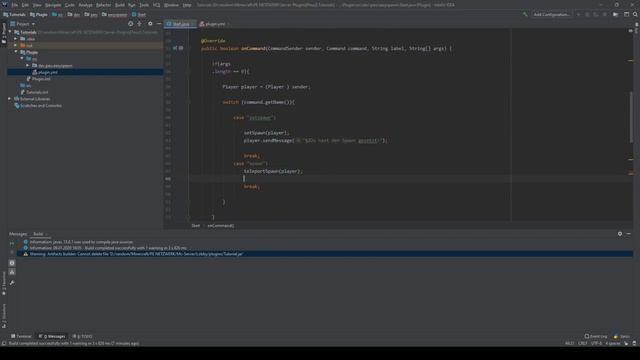Click the expand/collapse all icon in Project panel

(140, 24)
